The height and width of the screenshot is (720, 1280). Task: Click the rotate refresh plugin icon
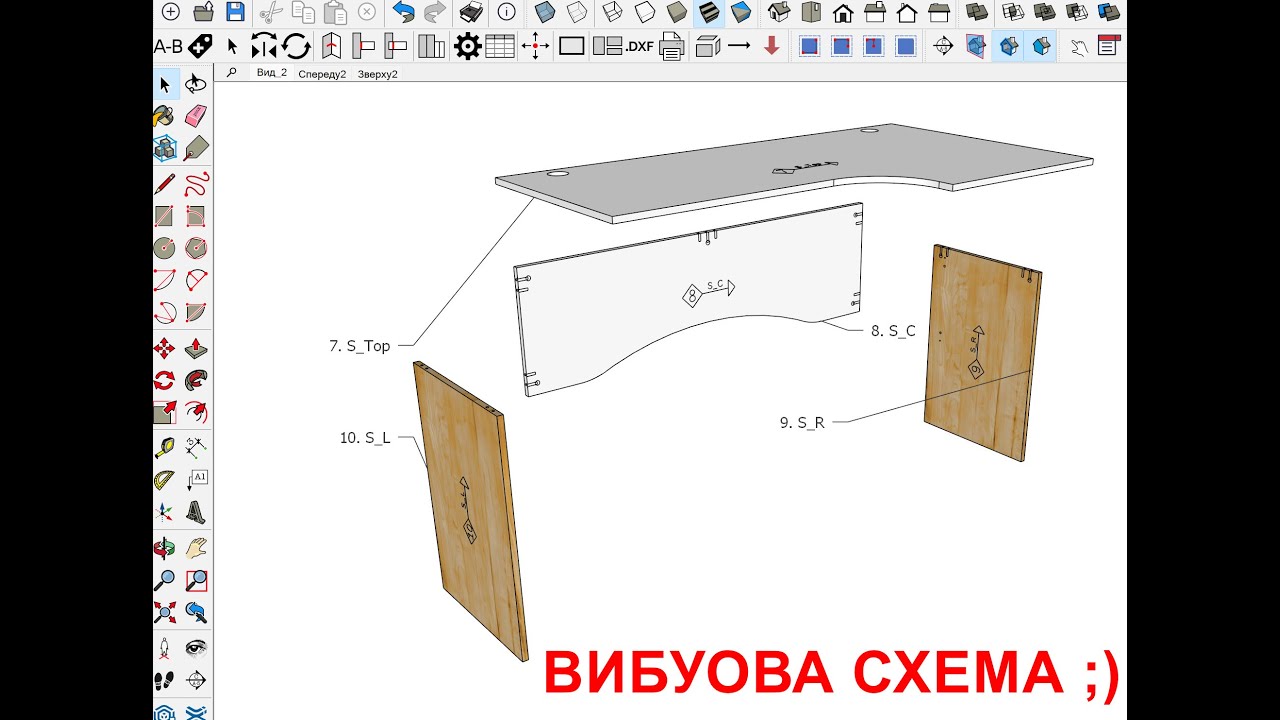click(296, 46)
